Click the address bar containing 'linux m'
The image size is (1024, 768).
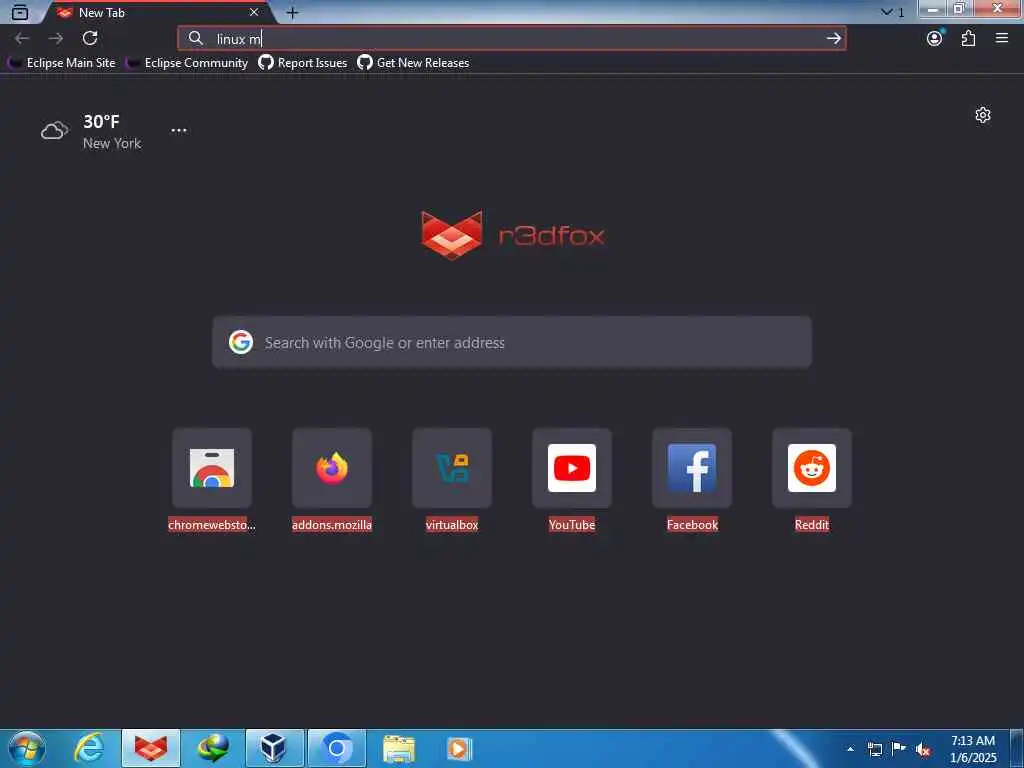511,39
